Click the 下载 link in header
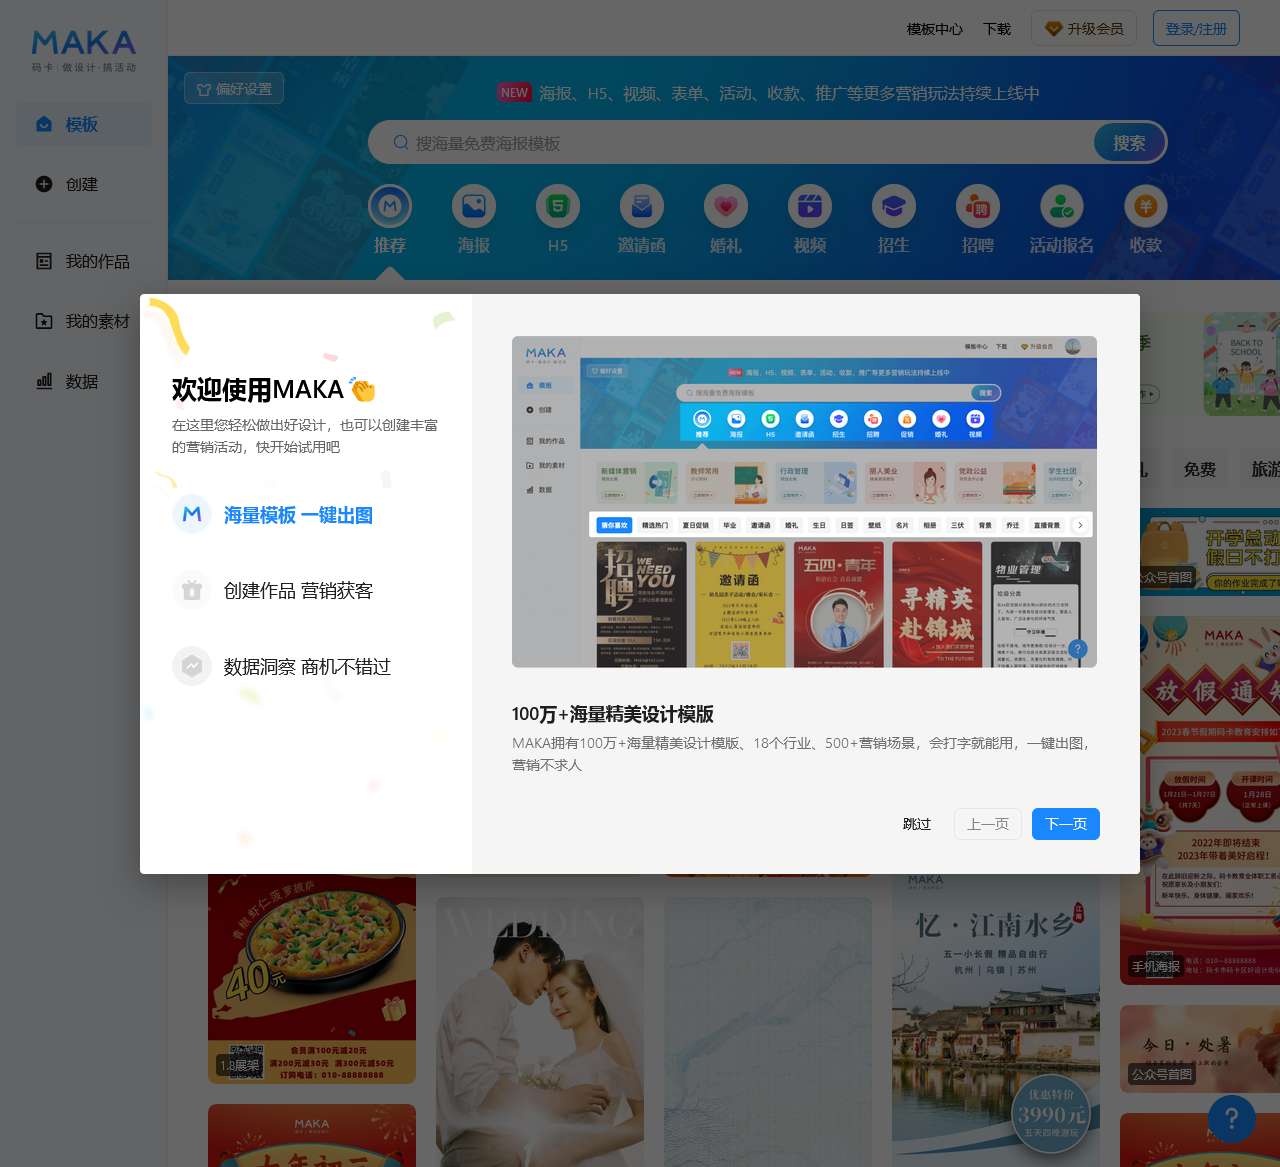1280x1167 pixels. [x=997, y=29]
